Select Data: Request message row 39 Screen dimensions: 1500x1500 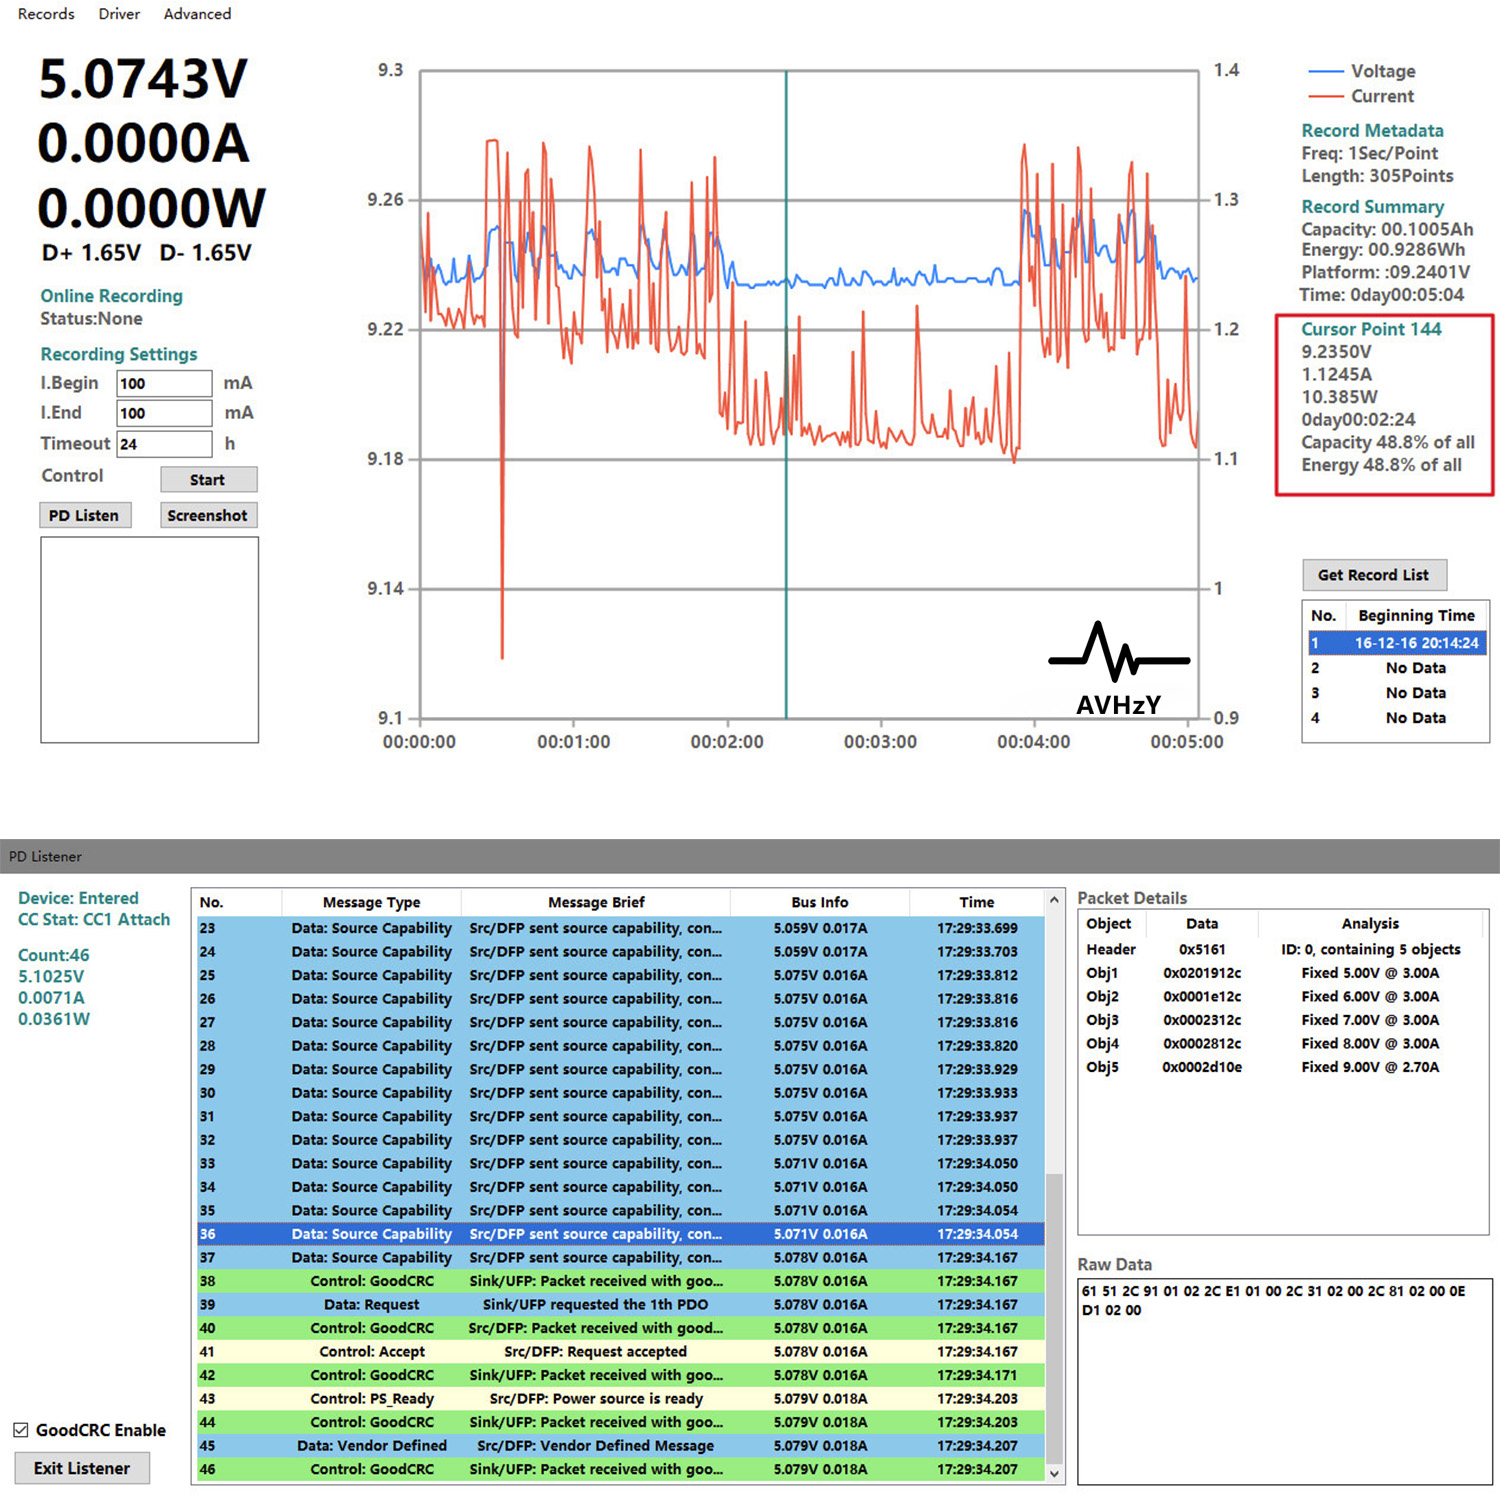coord(620,1305)
